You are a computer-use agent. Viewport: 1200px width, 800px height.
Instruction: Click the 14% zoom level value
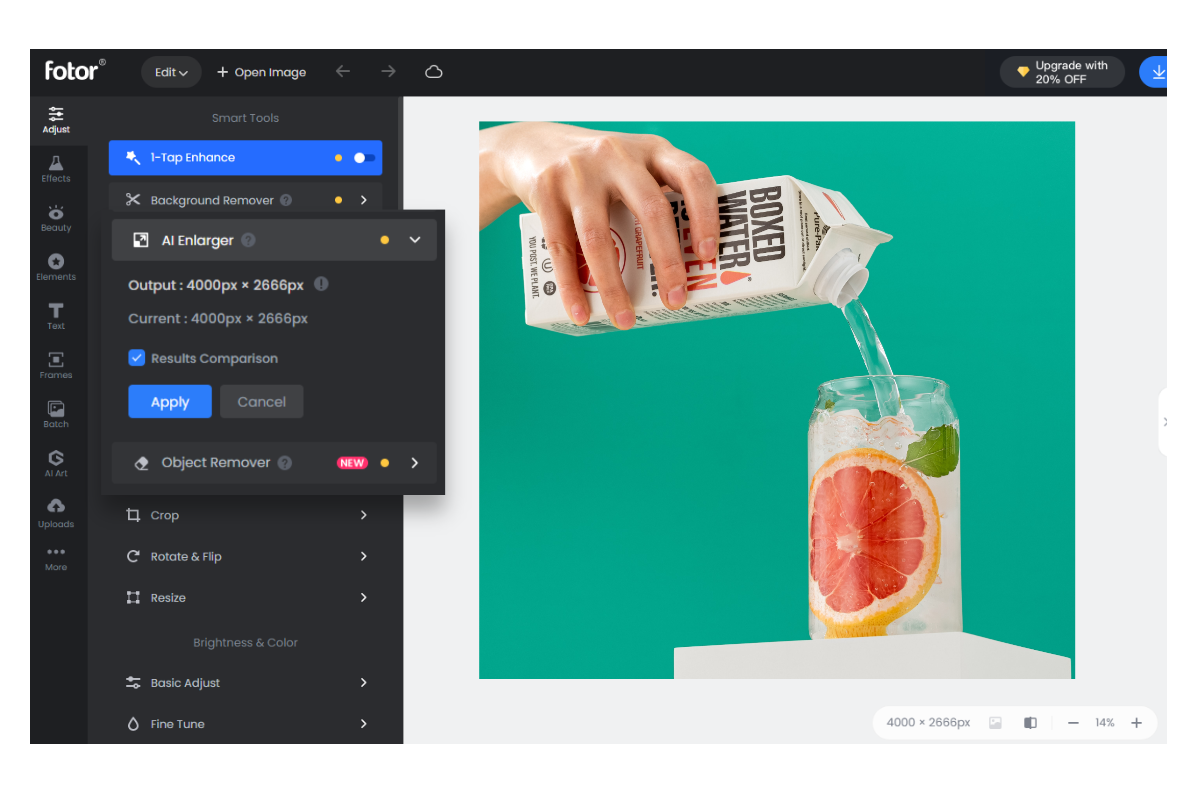[x=1104, y=723]
